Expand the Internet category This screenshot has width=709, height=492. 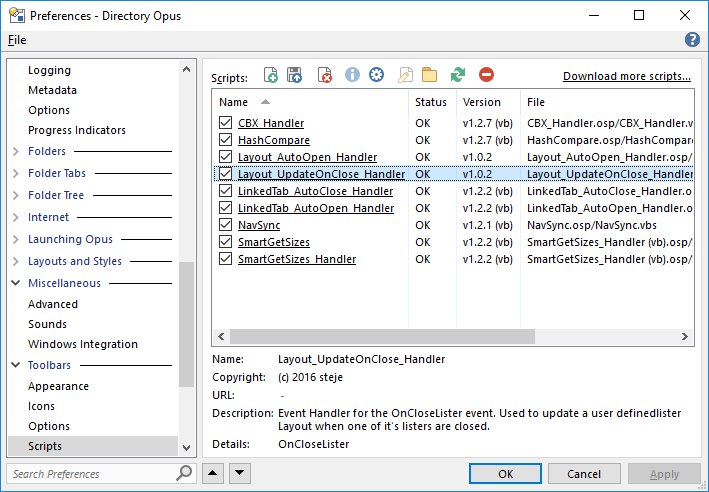pos(16,217)
